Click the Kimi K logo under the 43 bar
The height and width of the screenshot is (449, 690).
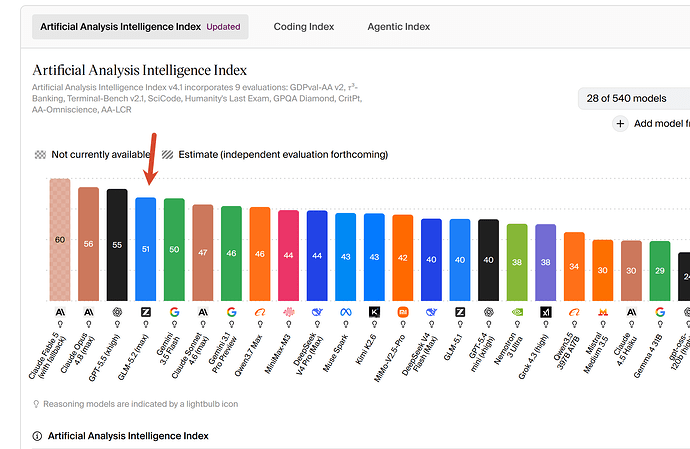tap(374, 312)
